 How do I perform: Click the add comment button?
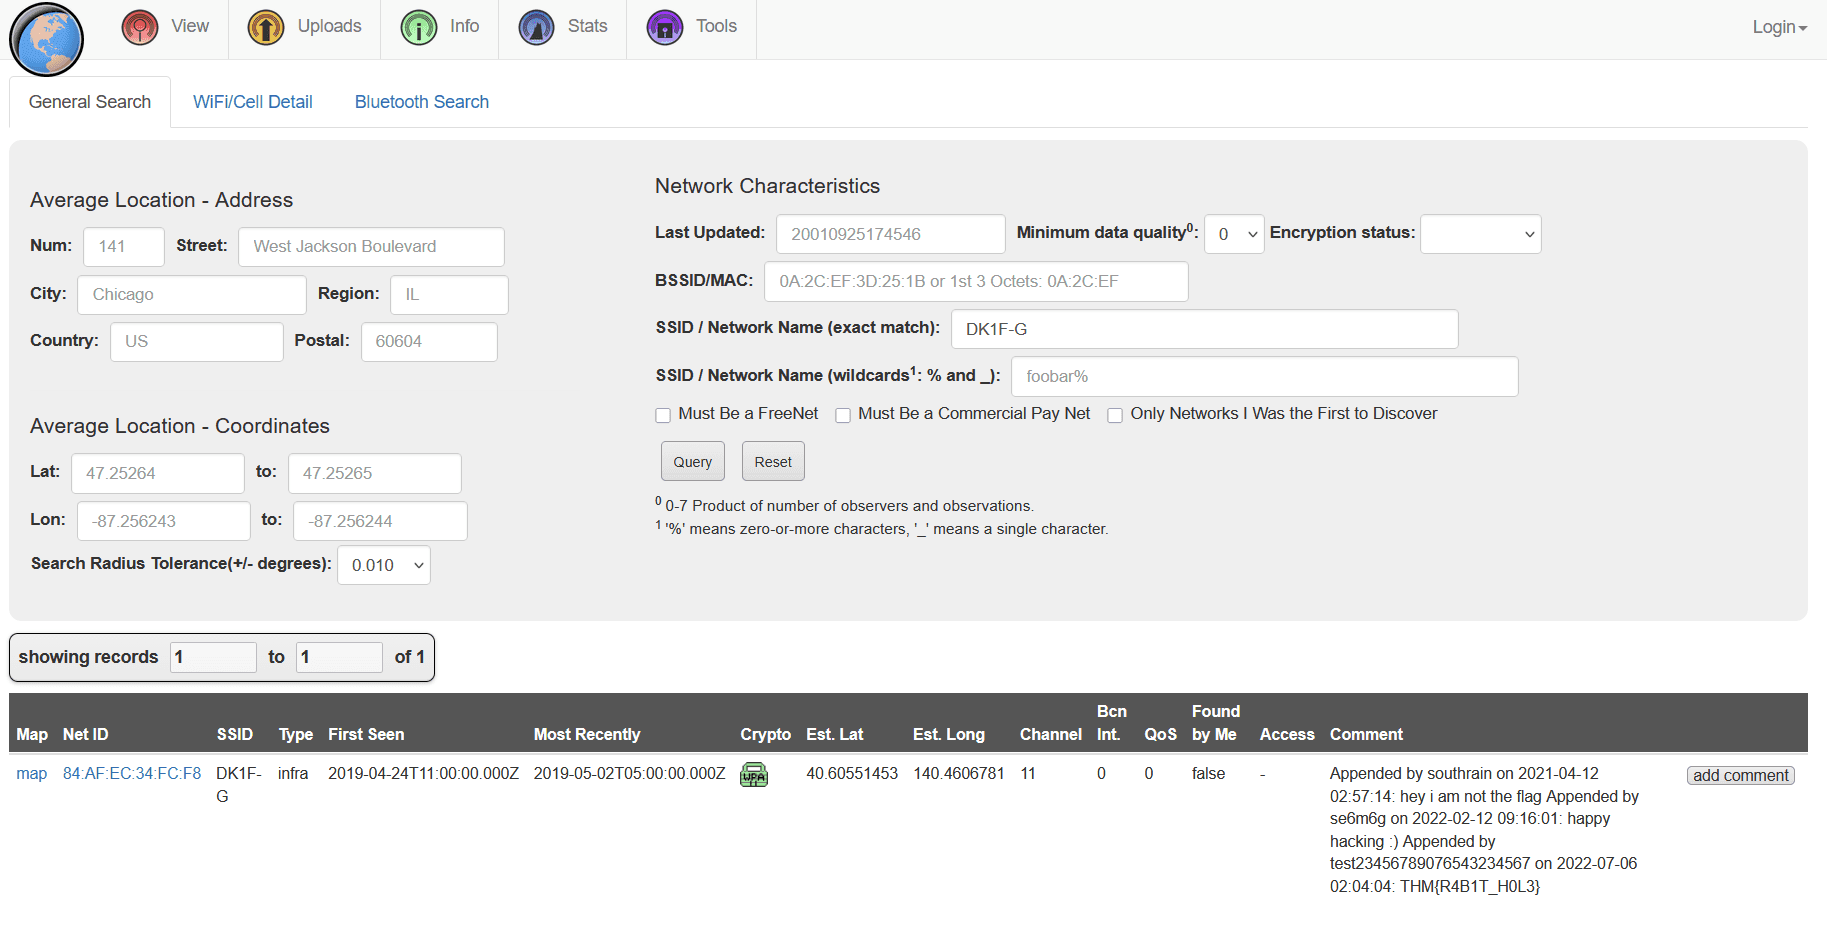tap(1741, 776)
